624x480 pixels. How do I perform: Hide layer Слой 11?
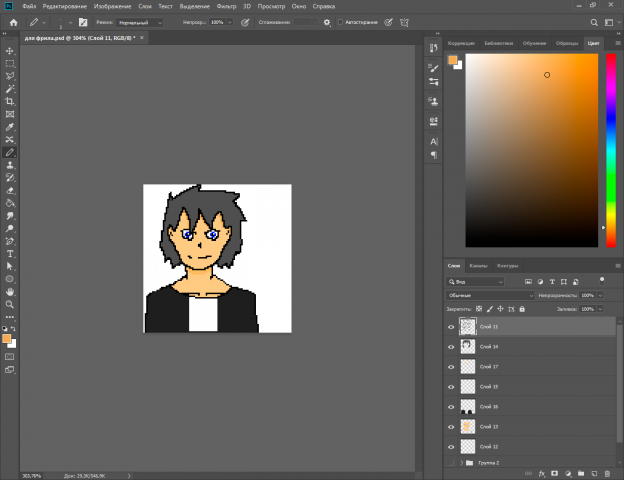pos(451,327)
